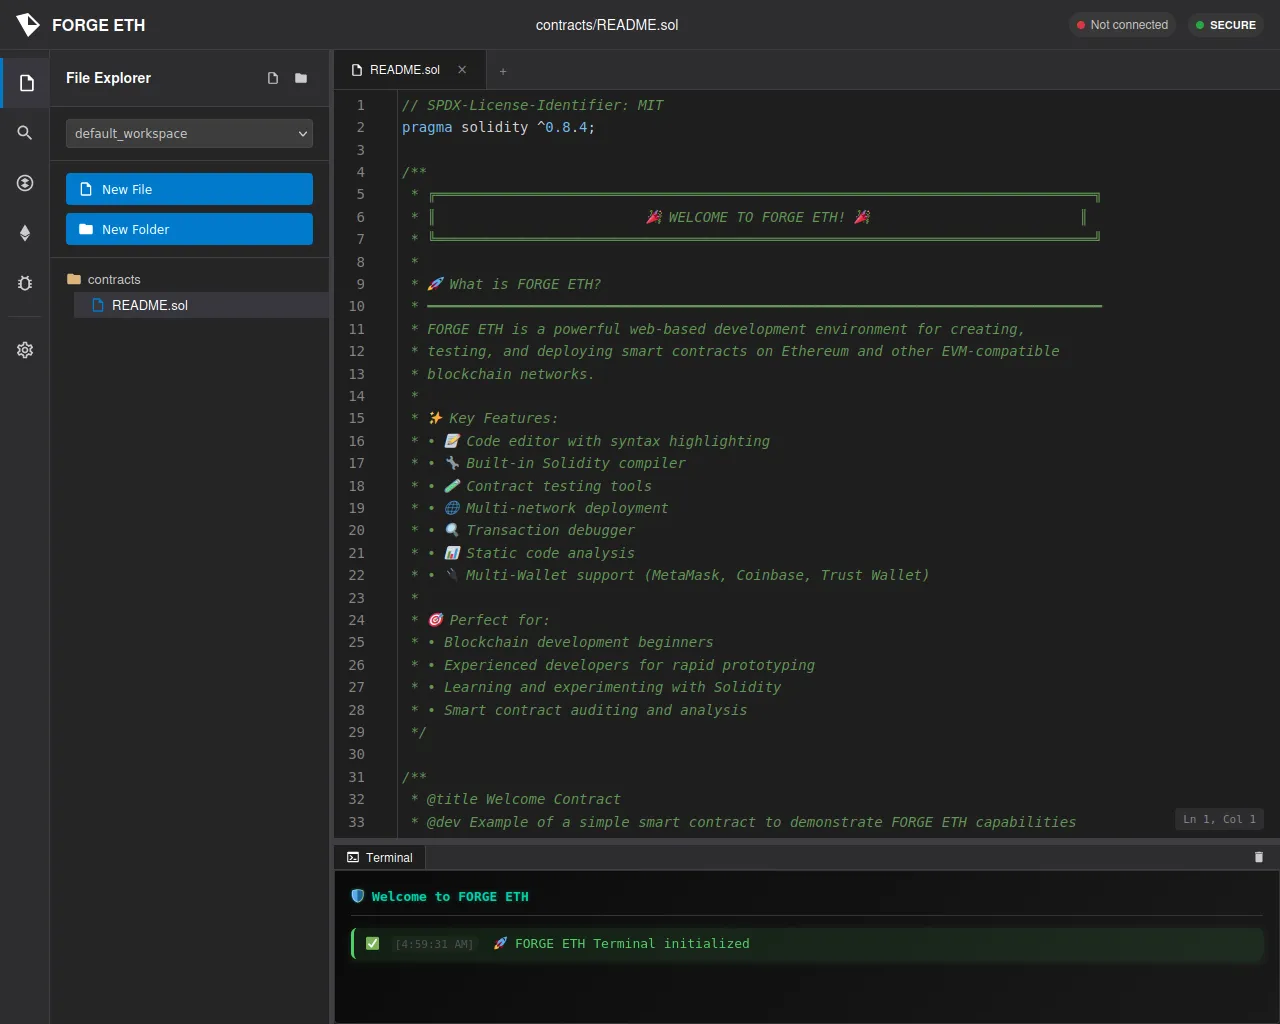Switch to README.sol editor tab

pos(410,70)
